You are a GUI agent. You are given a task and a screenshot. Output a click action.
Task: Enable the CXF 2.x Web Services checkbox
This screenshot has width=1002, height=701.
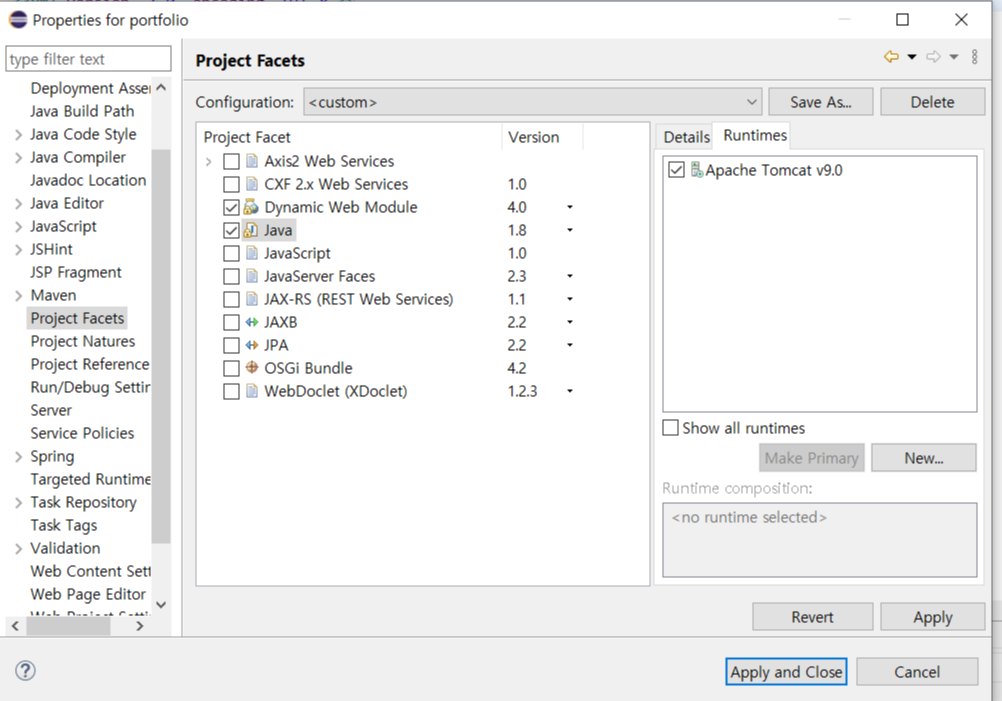click(231, 185)
